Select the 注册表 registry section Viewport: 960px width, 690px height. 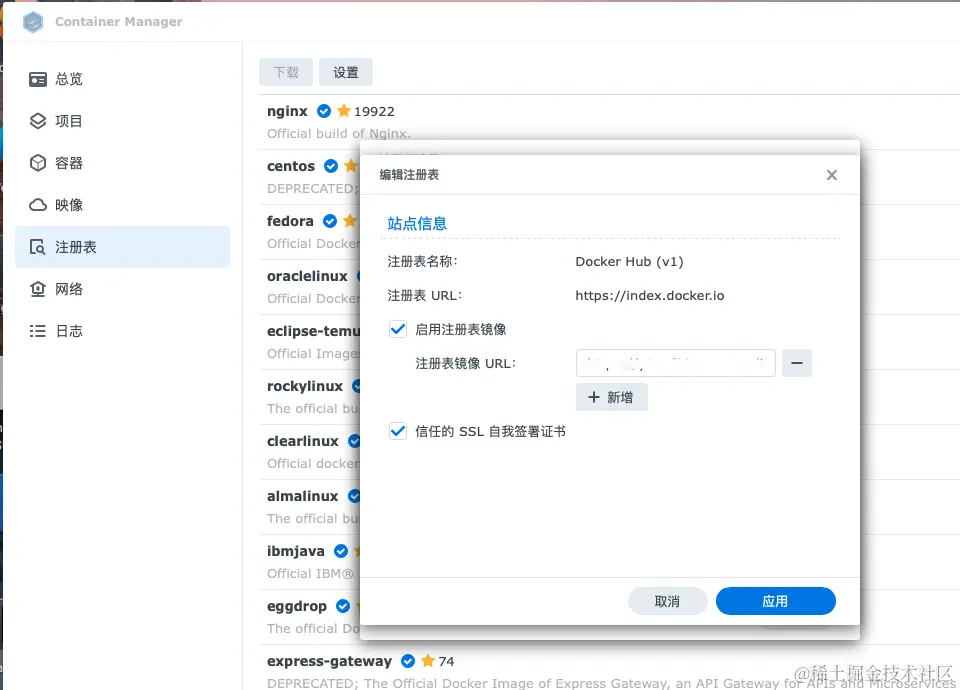[x=122, y=247]
